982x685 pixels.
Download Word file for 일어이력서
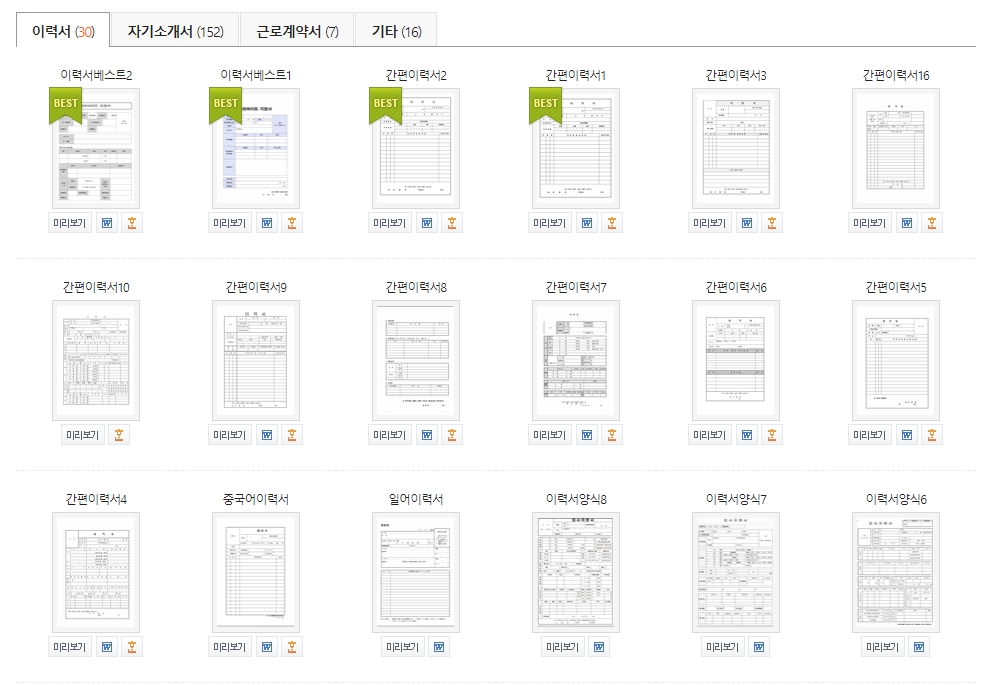(439, 647)
